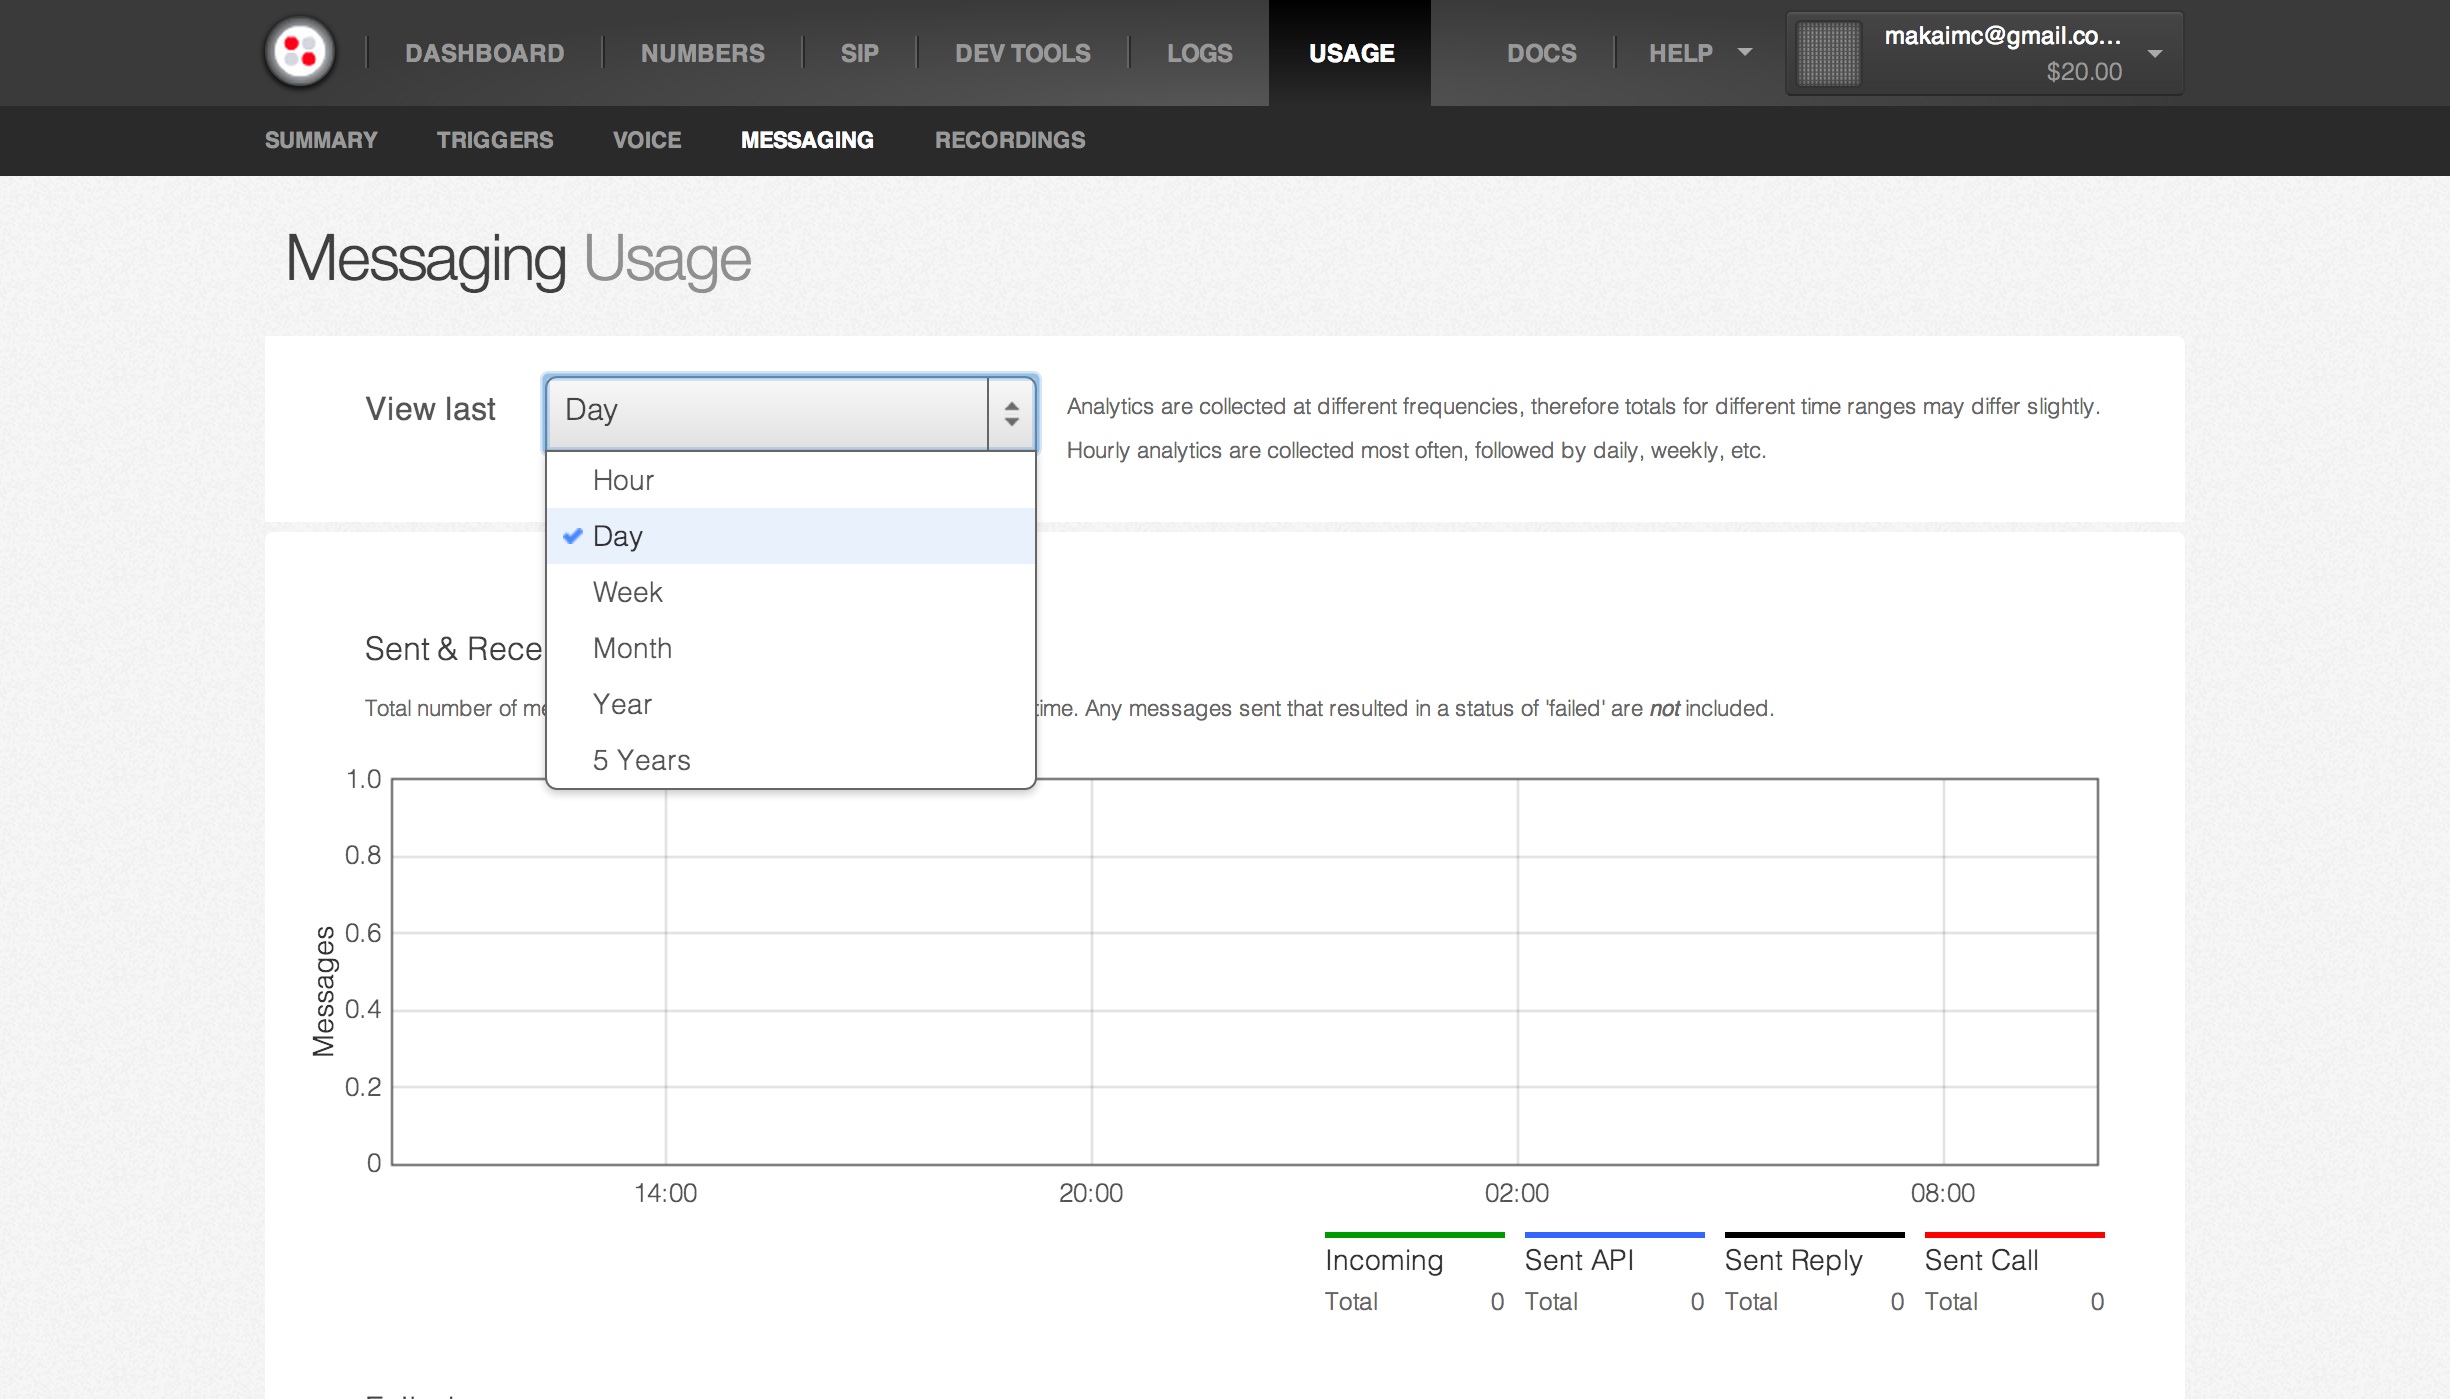Click the View last stepper arrows
This screenshot has height=1399, width=2450.
(1012, 413)
